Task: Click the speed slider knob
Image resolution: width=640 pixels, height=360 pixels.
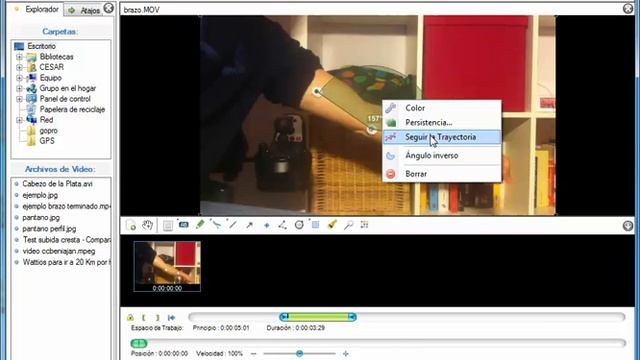Action: point(299,353)
